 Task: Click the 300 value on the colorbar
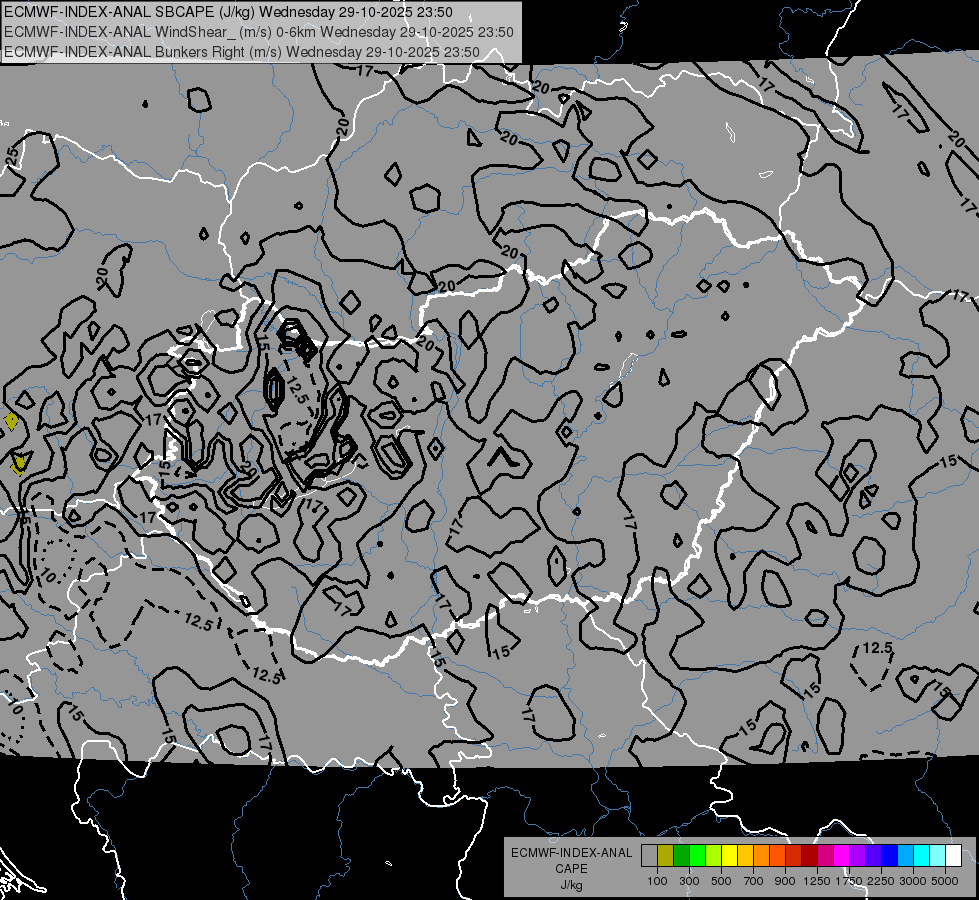point(689,881)
